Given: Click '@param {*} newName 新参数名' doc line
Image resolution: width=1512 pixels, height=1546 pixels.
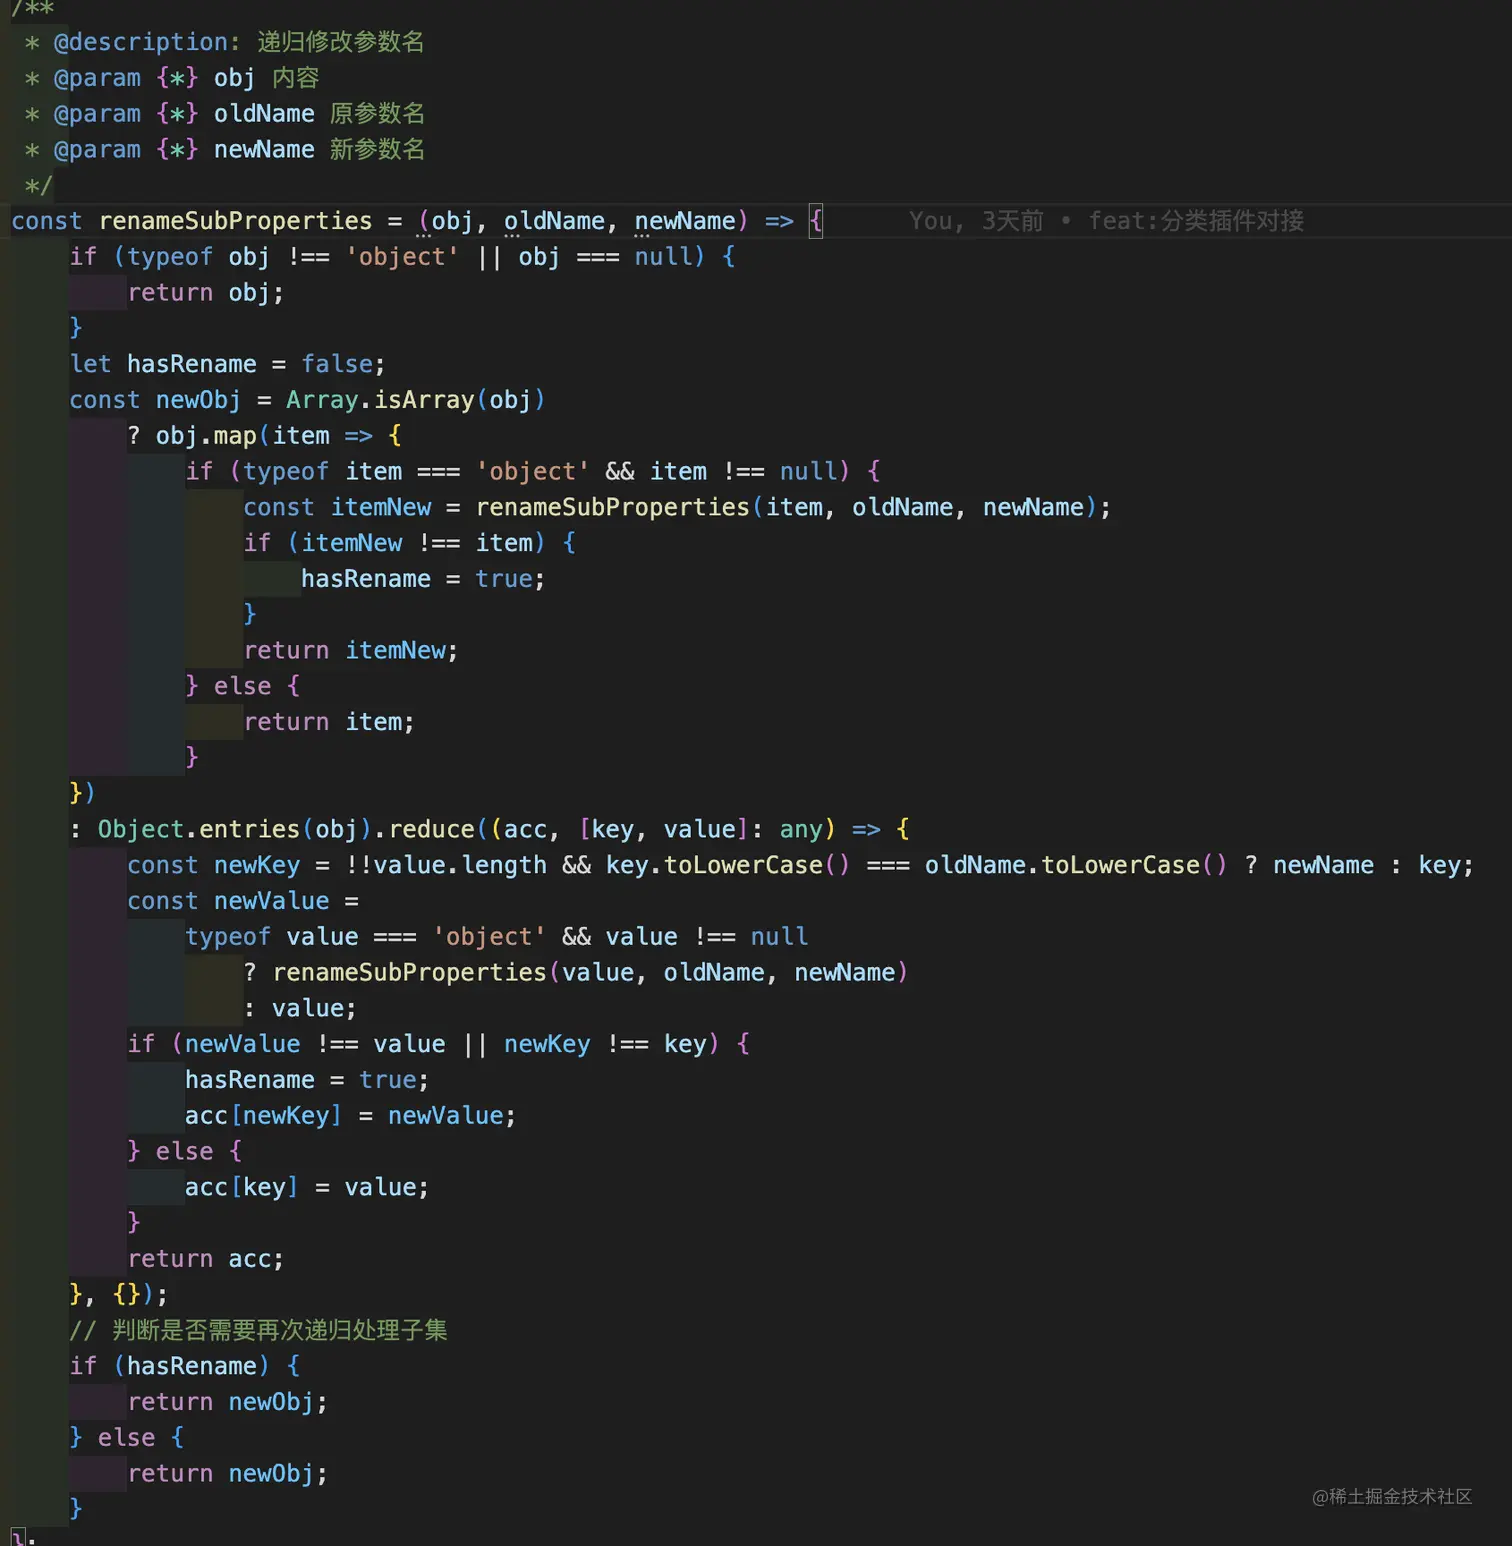Looking at the screenshot, I should pos(224,150).
